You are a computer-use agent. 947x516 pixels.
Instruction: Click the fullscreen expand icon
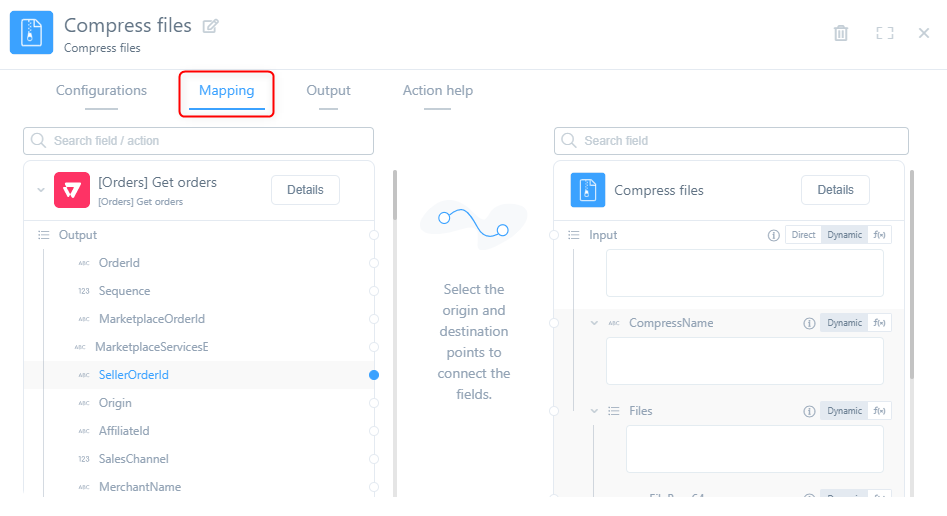click(x=884, y=33)
